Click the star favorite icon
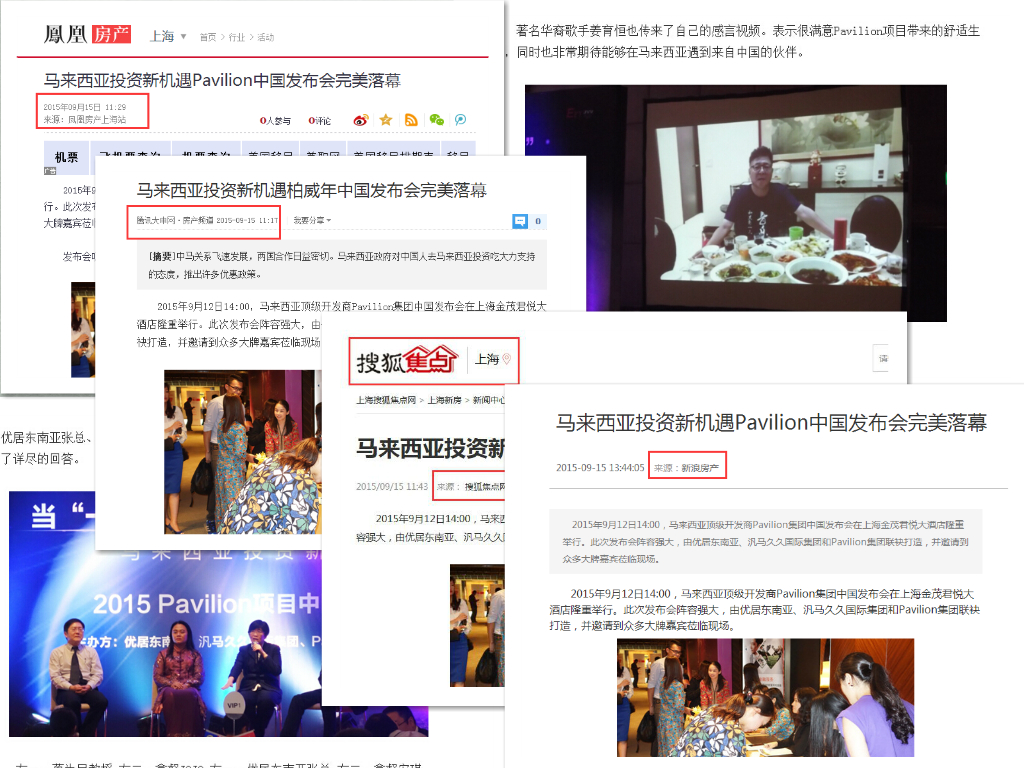This screenshot has height=768, width=1024. pos(386,120)
